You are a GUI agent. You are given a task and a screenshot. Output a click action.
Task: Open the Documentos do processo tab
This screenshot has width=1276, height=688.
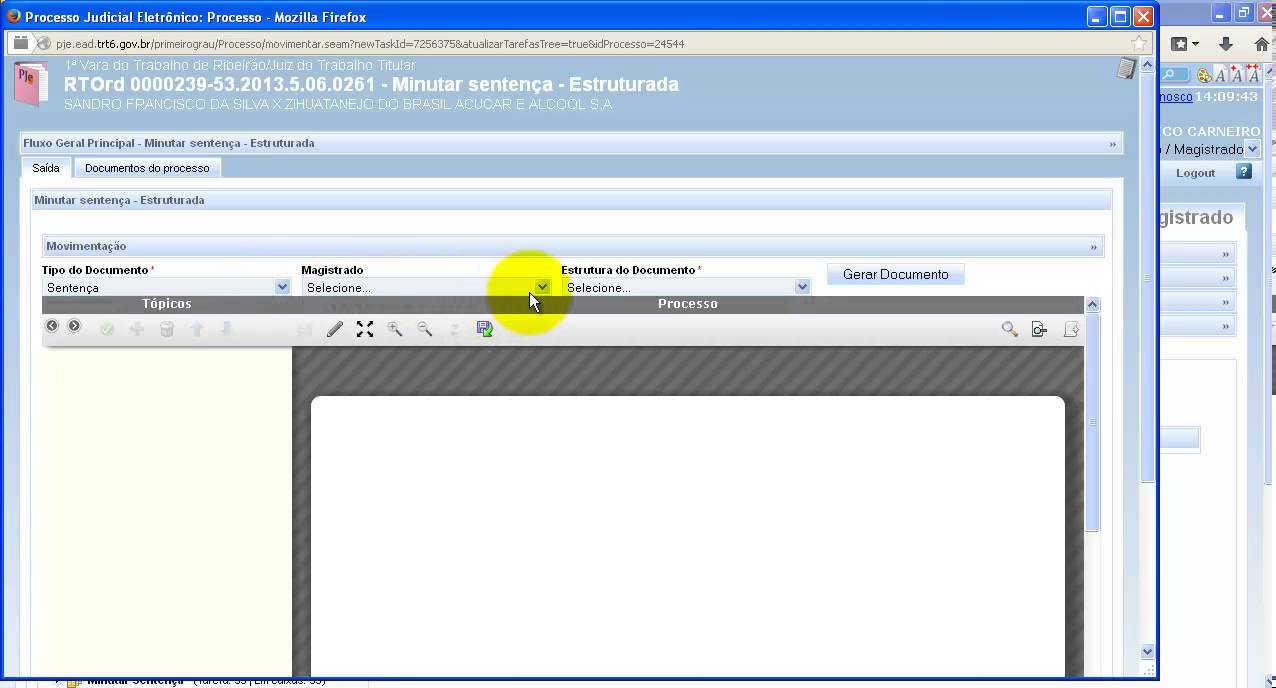point(147,168)
